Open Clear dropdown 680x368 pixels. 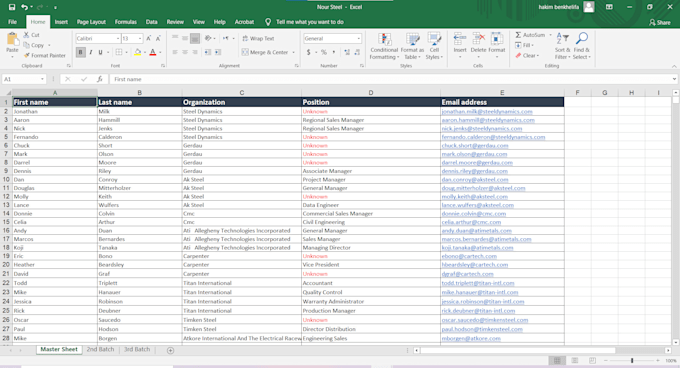click(x=527, y=55)
